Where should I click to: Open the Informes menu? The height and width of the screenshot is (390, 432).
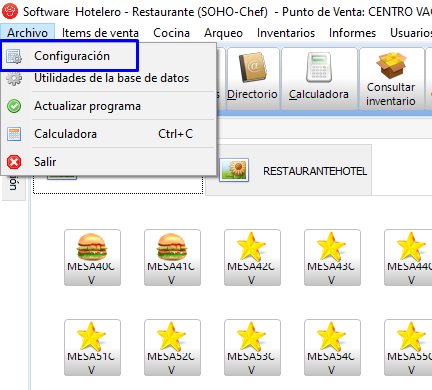pos(352,33)
